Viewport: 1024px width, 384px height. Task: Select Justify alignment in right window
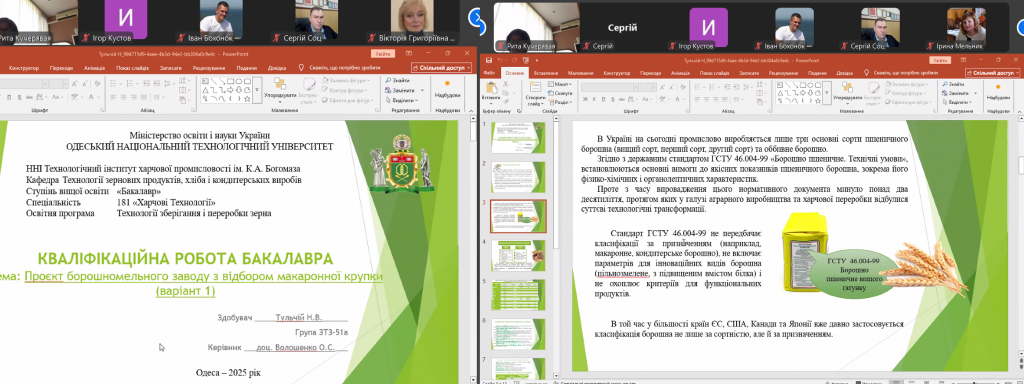point(725,99)
